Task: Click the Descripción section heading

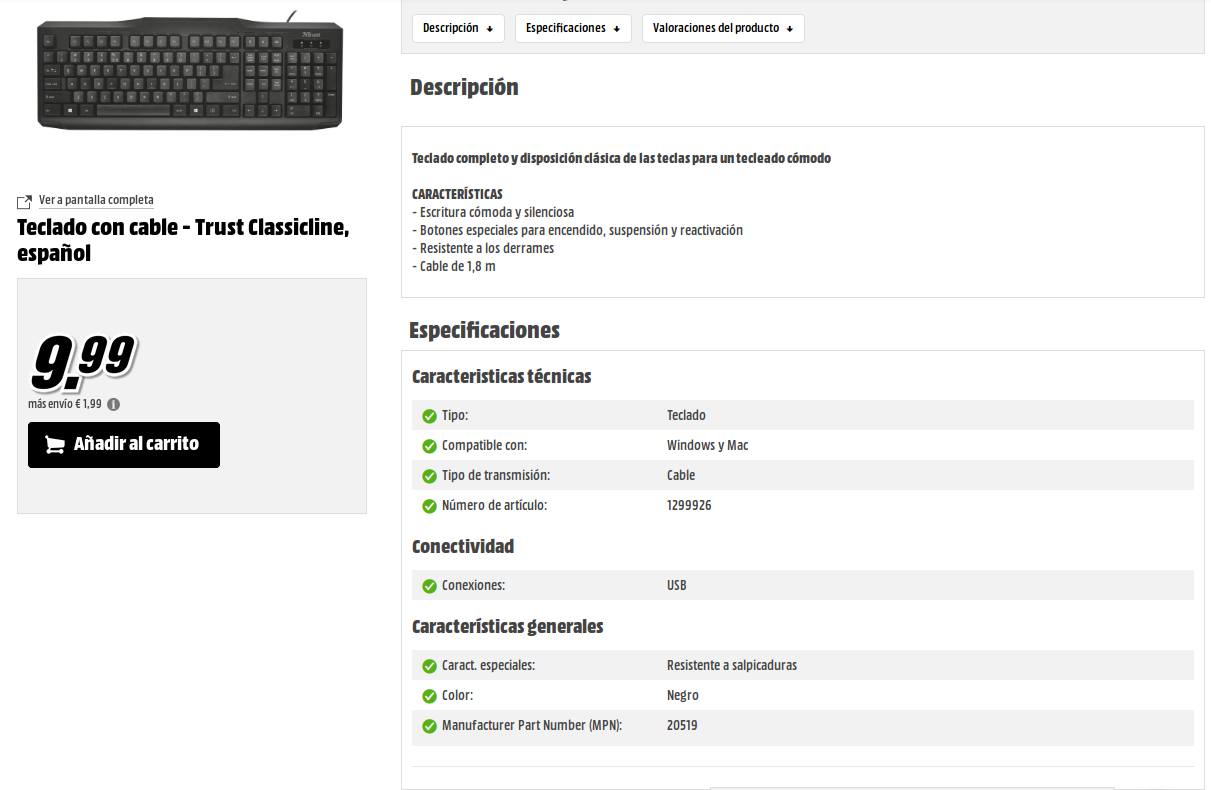Action: pos(464,87)
